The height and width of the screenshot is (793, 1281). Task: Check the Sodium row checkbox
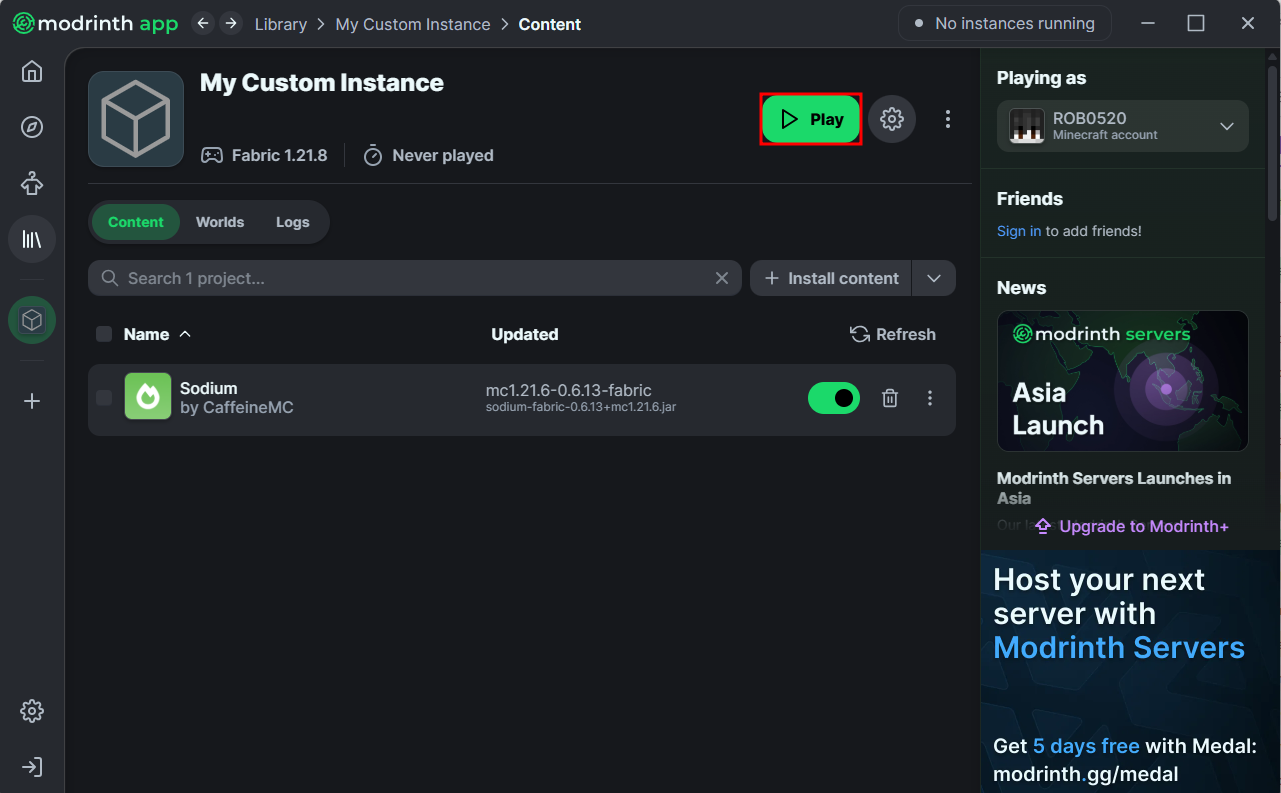pos(104,398)
